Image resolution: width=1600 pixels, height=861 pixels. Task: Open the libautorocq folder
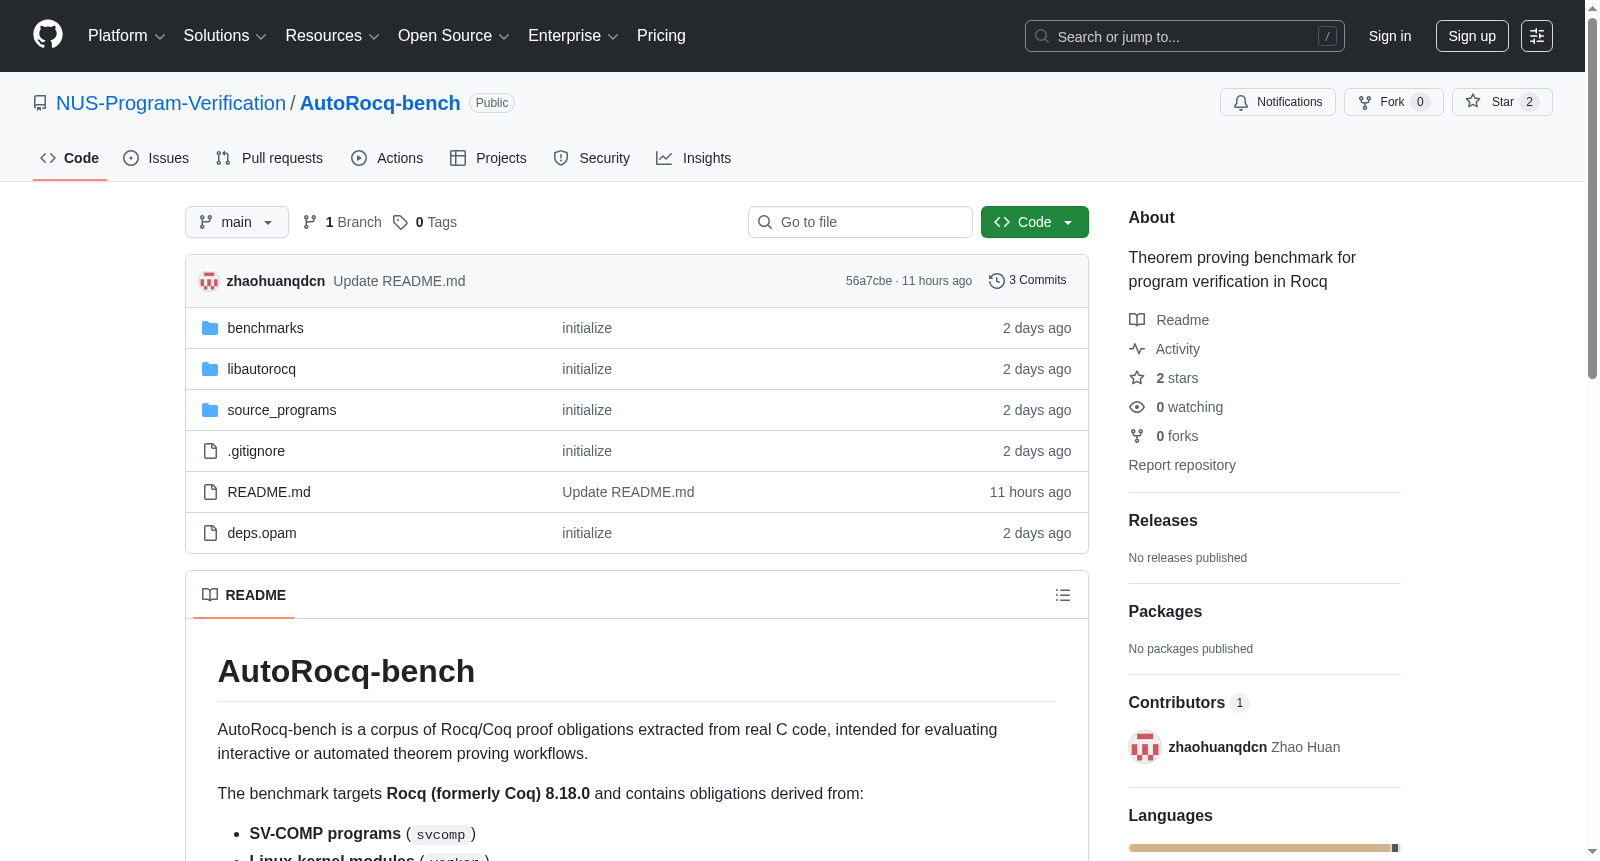pos(262,369)
